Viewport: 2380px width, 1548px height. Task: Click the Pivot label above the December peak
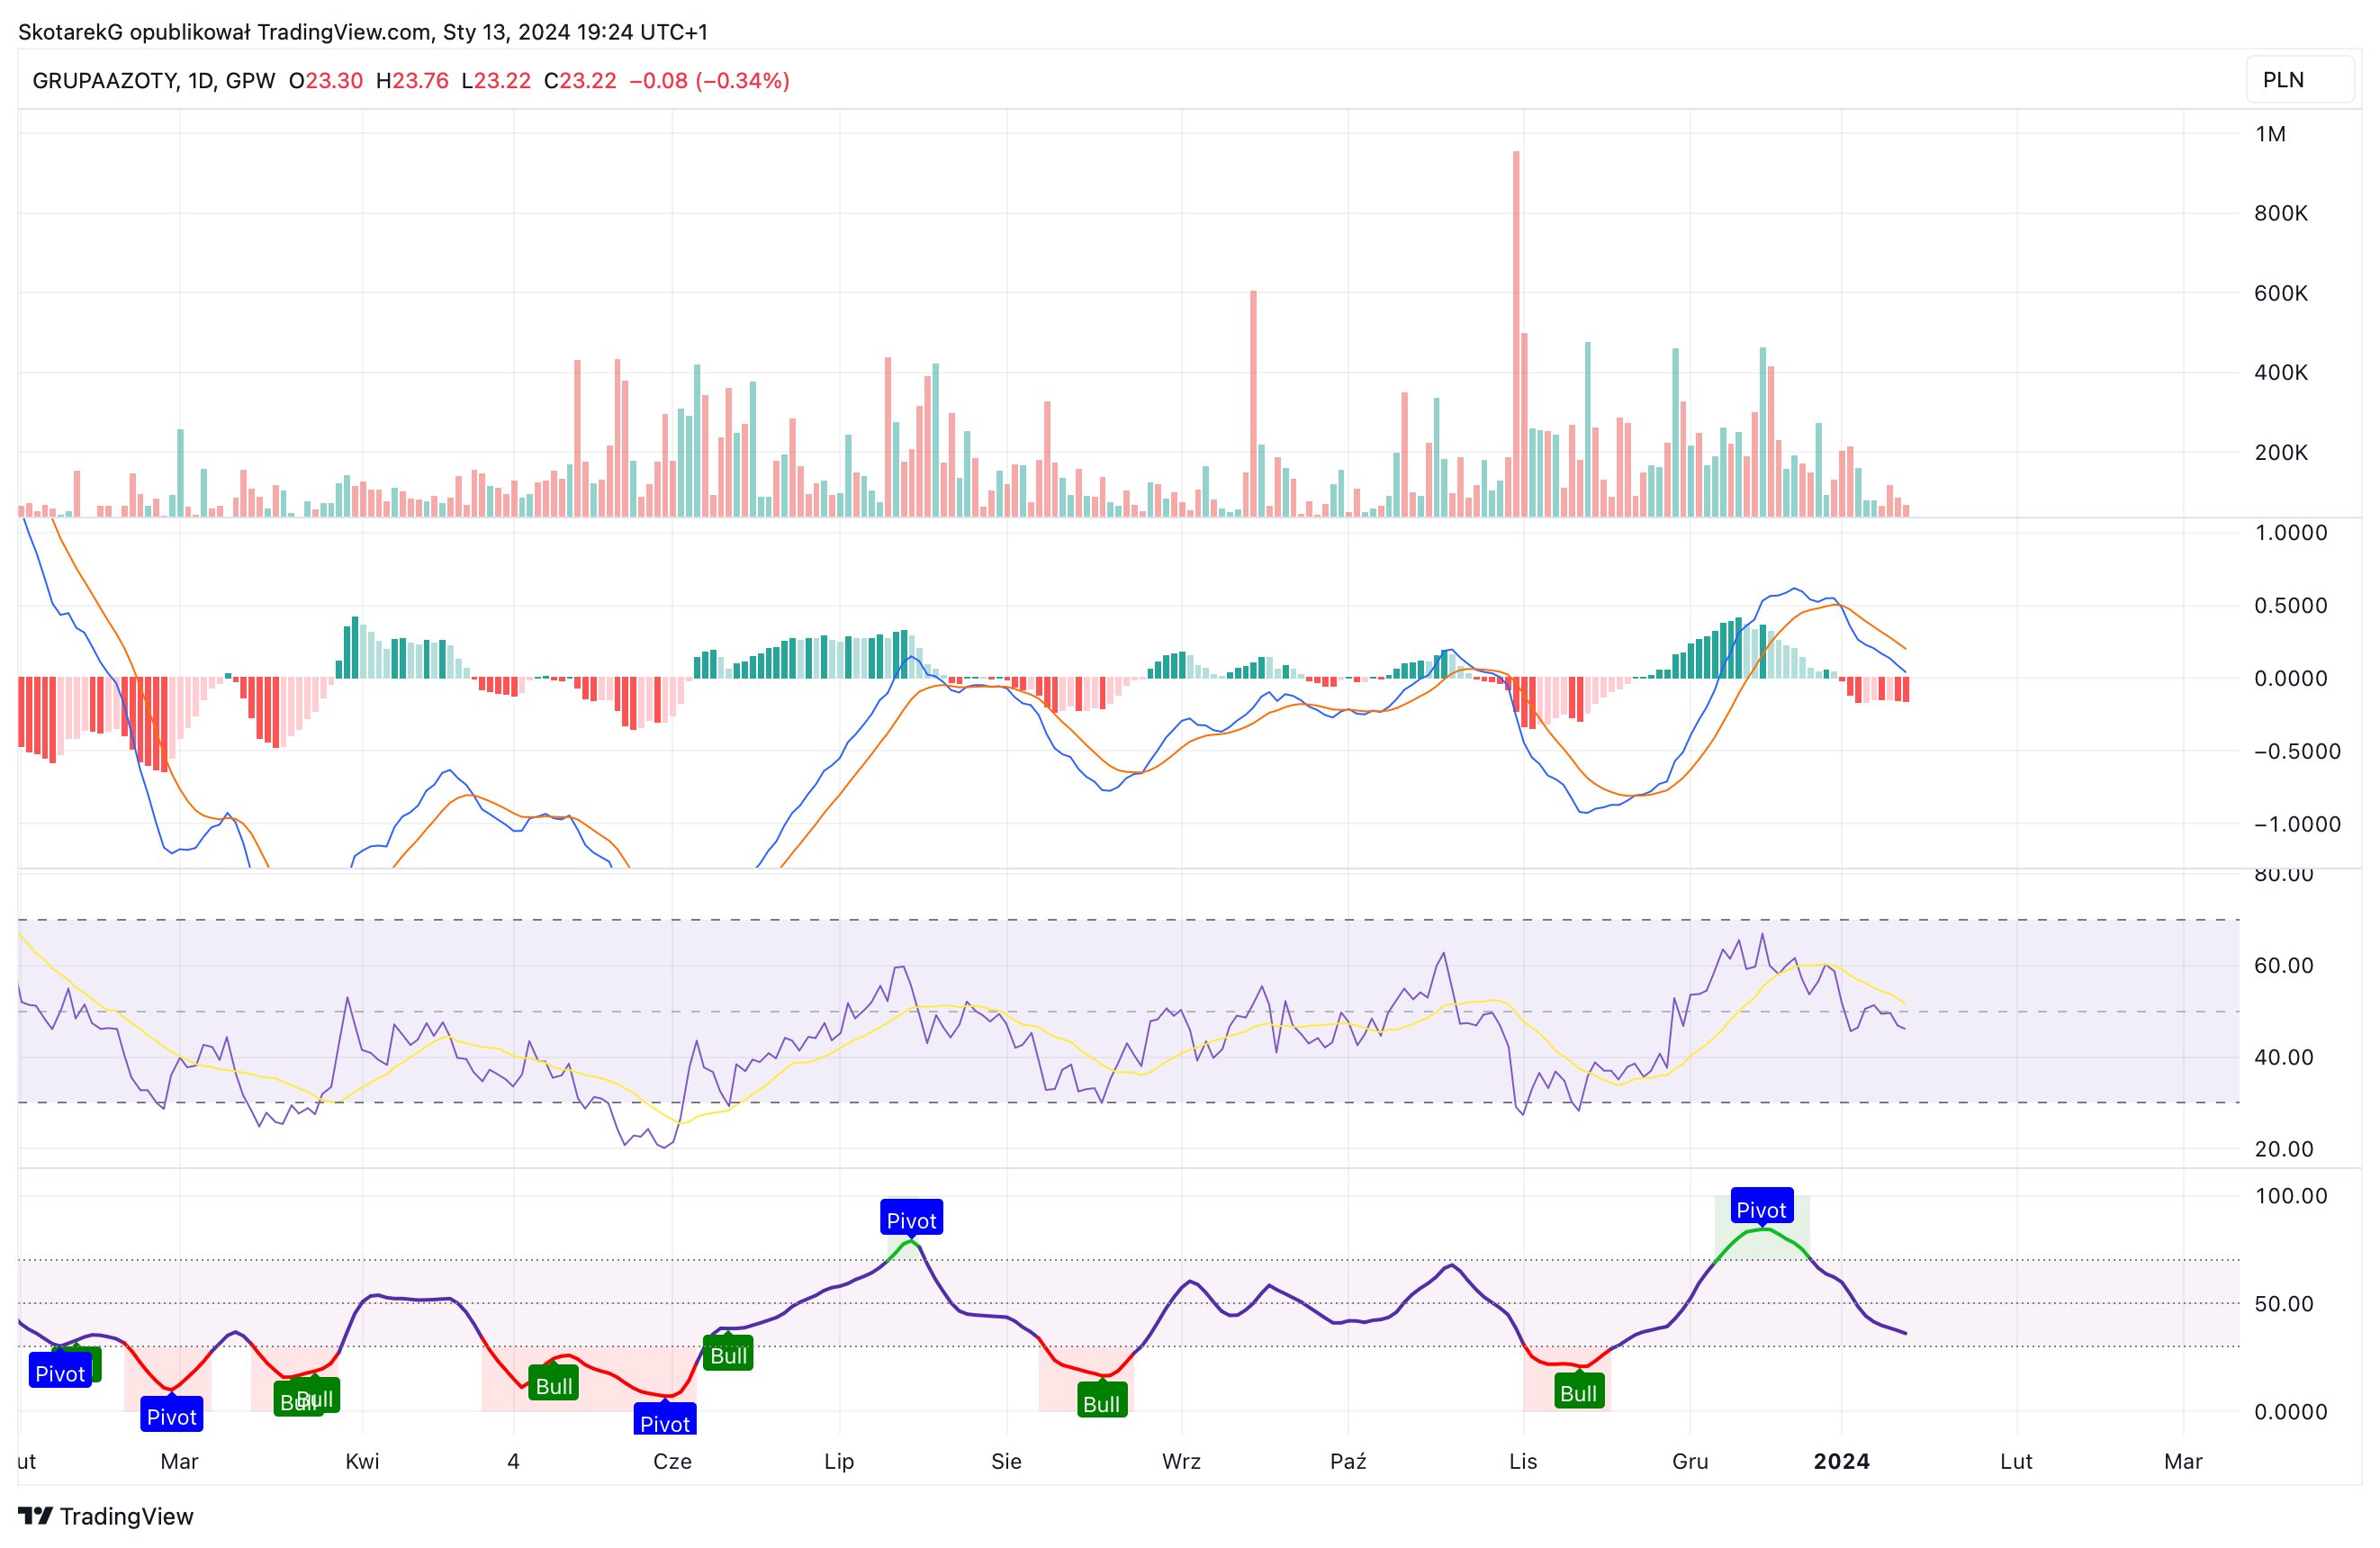[x=1761, y=1208]
